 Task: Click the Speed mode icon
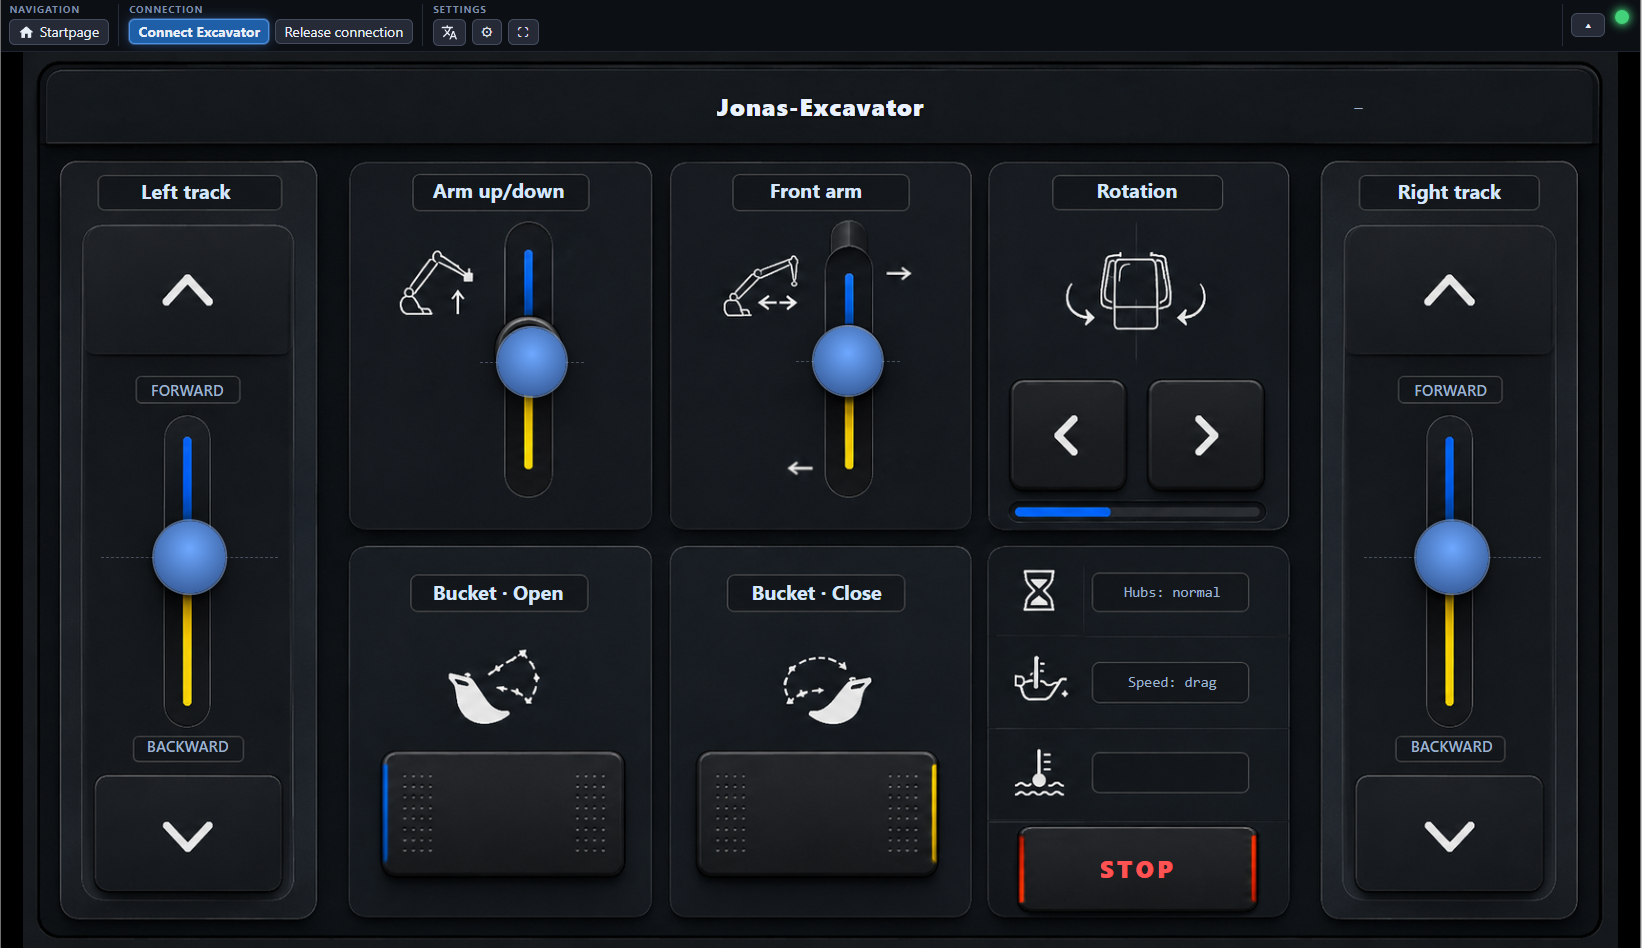(x=1040, y=679)
